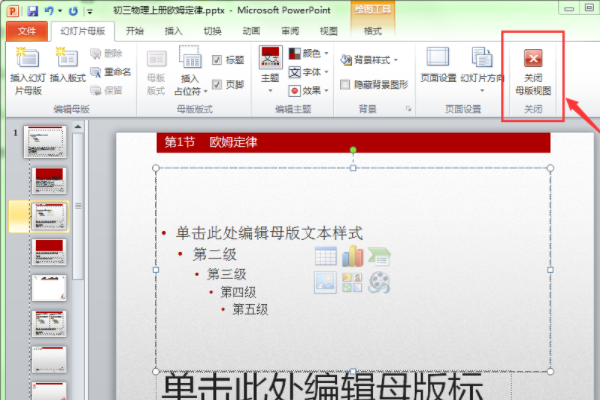
Task: Click the Redo icon in the title bar
Action: tap(73, 11)
